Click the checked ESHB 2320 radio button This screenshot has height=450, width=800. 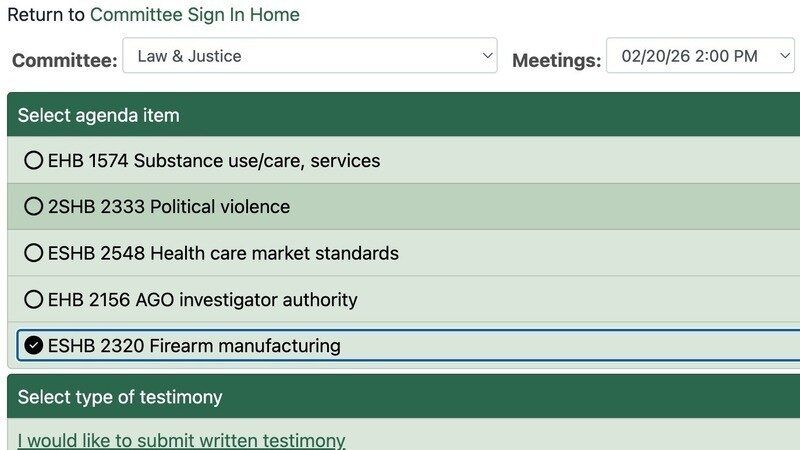pyautogui.click(x=34, y=346)
